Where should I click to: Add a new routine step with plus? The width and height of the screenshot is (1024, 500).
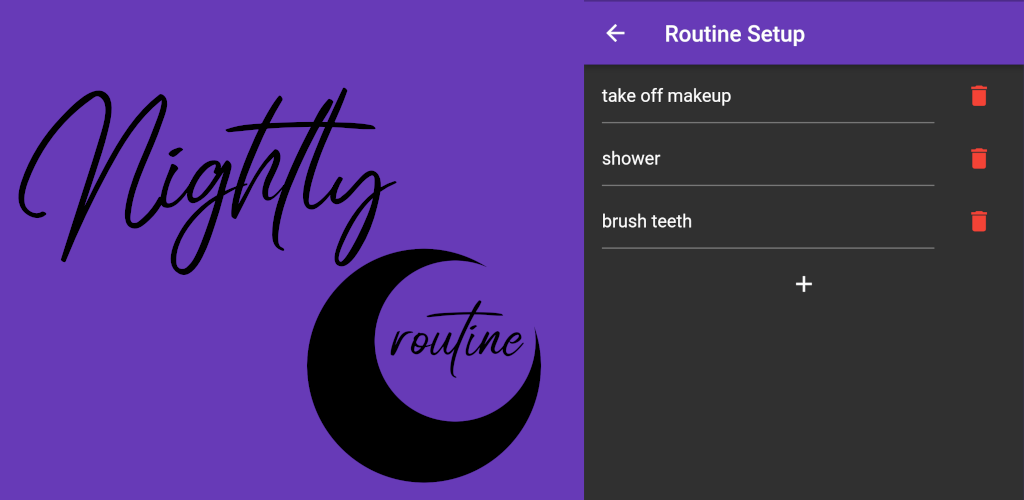803,284
